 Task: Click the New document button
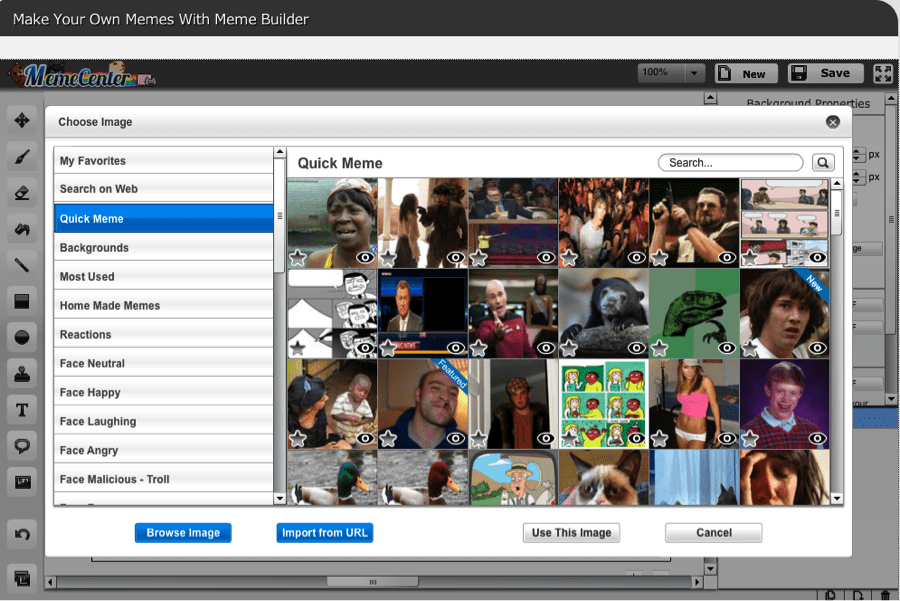pos(746,73)
